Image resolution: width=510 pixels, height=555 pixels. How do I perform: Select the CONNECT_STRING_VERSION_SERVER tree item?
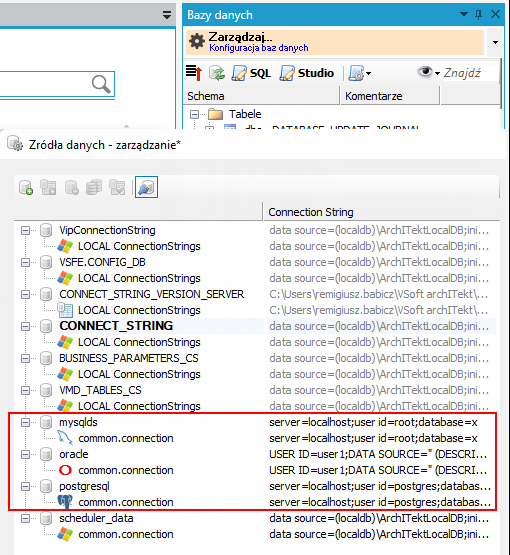152,294
